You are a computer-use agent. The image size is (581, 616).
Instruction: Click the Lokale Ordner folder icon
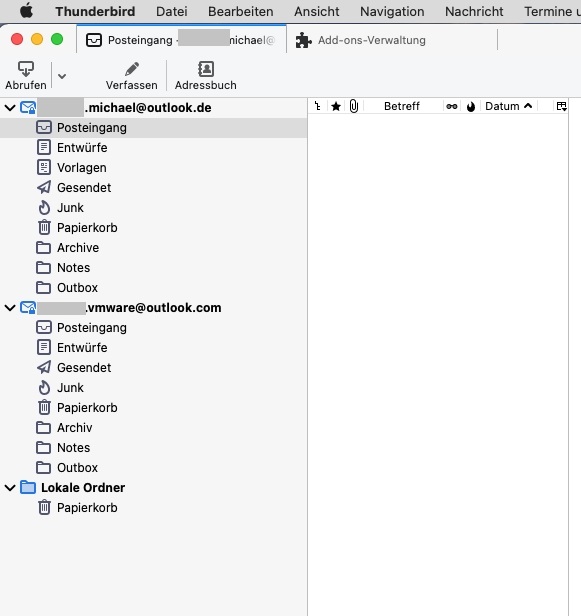coord(28,487)
